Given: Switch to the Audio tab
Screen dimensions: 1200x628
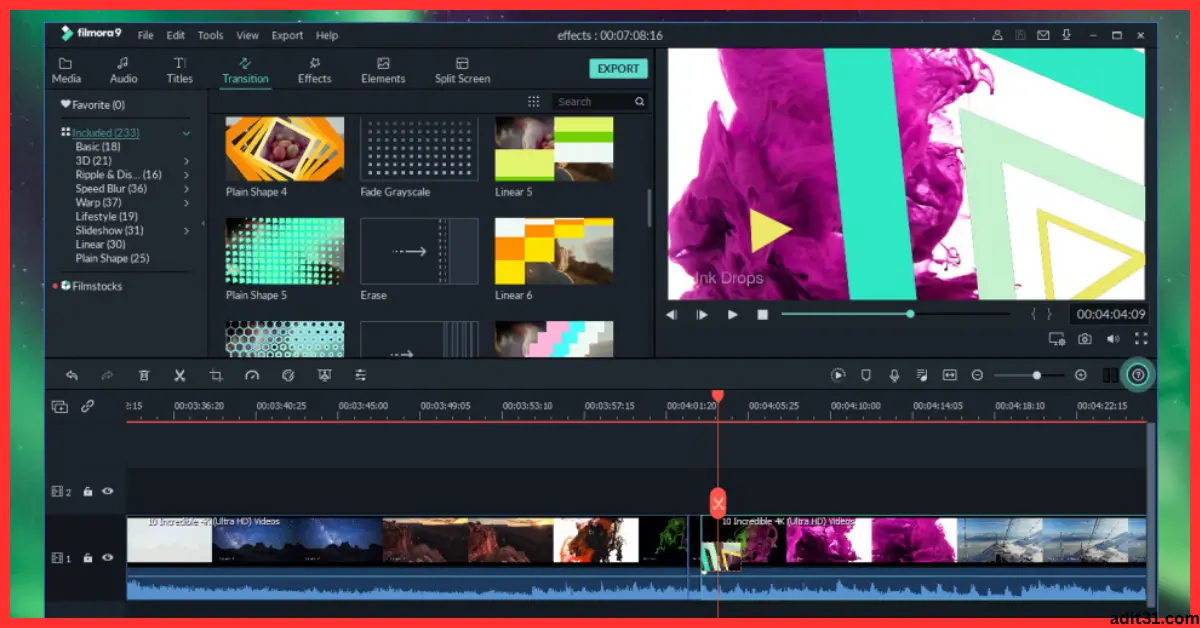Looking at the screenshot, I should [x=123, y=71].
